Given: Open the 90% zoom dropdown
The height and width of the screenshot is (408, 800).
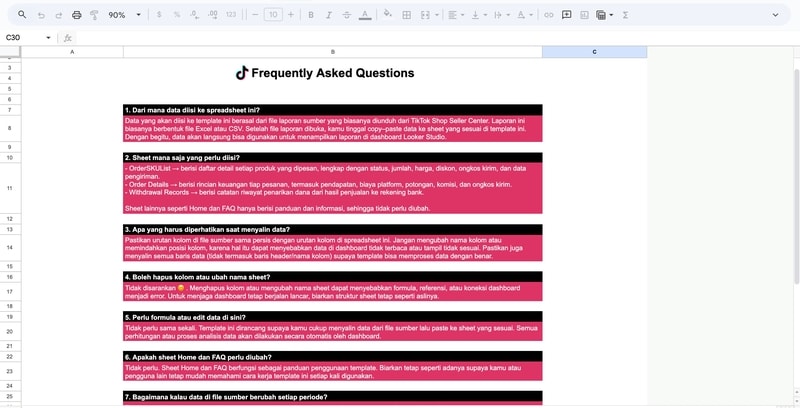Looking at the screenshot, I should (x=124, y=15).
